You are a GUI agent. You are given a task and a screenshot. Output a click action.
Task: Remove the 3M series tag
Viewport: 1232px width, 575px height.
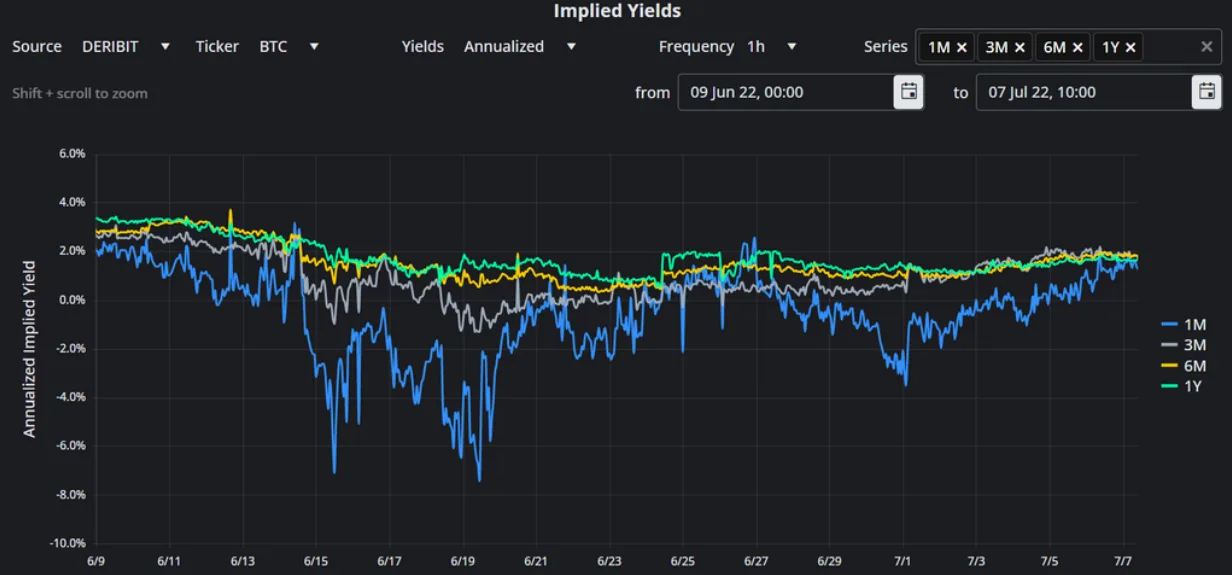[x=1020, y=47]
